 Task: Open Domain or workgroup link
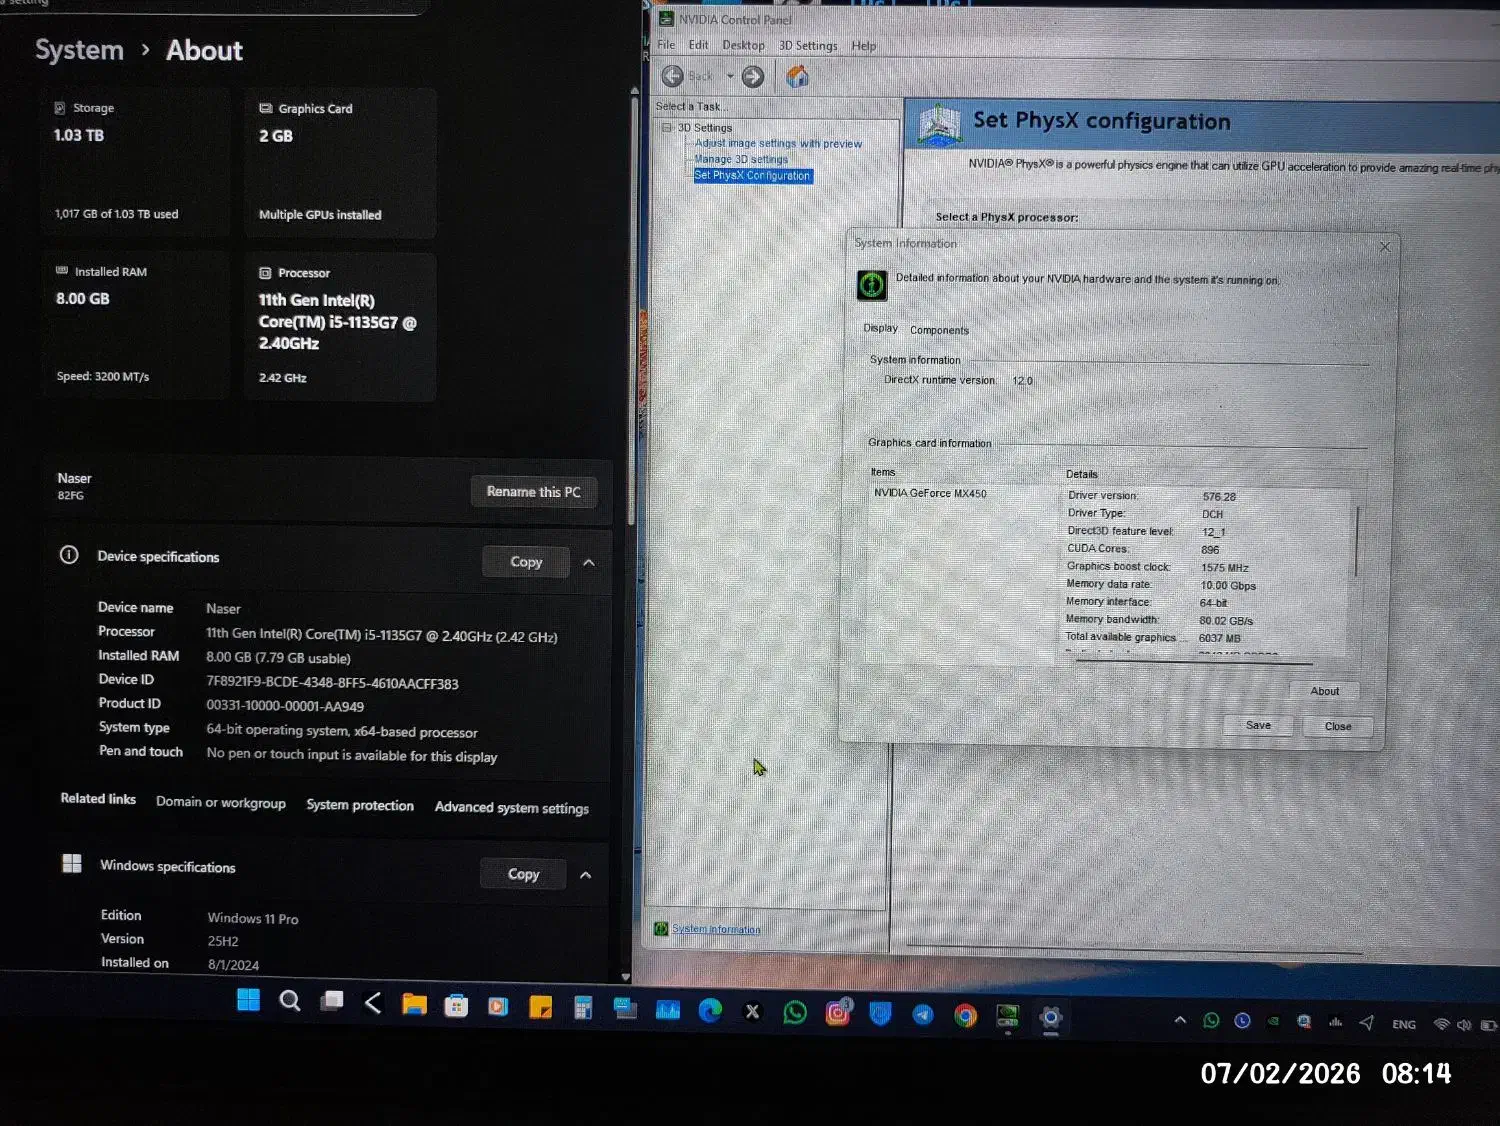[221, 802]
